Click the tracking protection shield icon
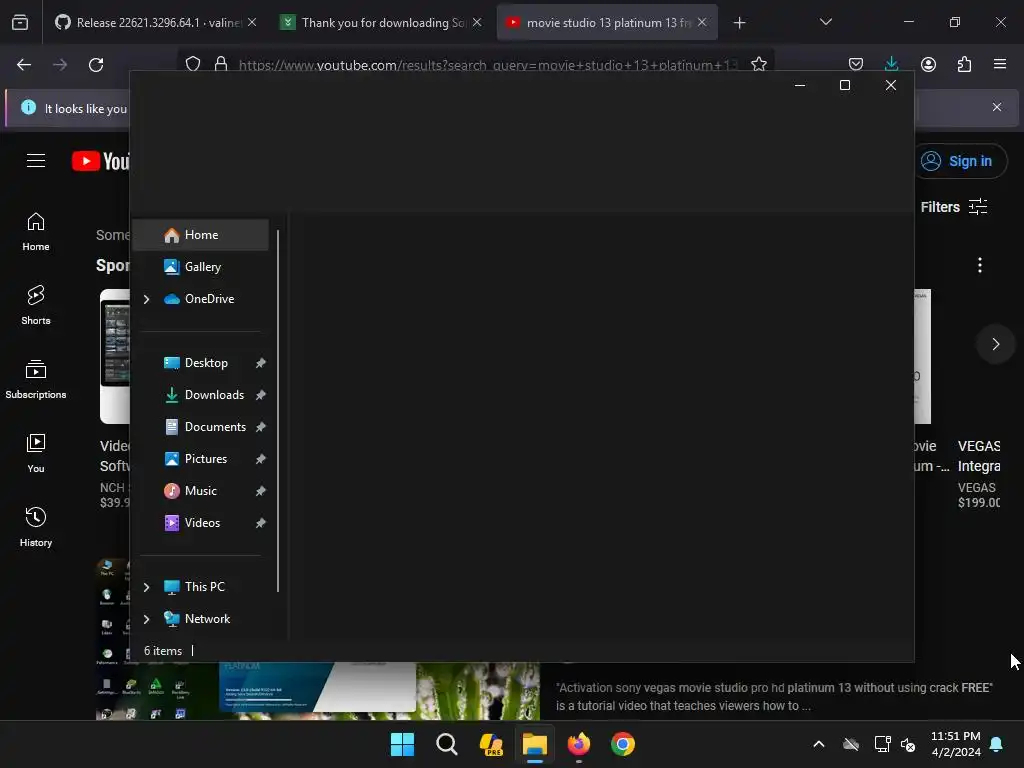Viewport: 1024px width, 768px height. tap(193, 64)
